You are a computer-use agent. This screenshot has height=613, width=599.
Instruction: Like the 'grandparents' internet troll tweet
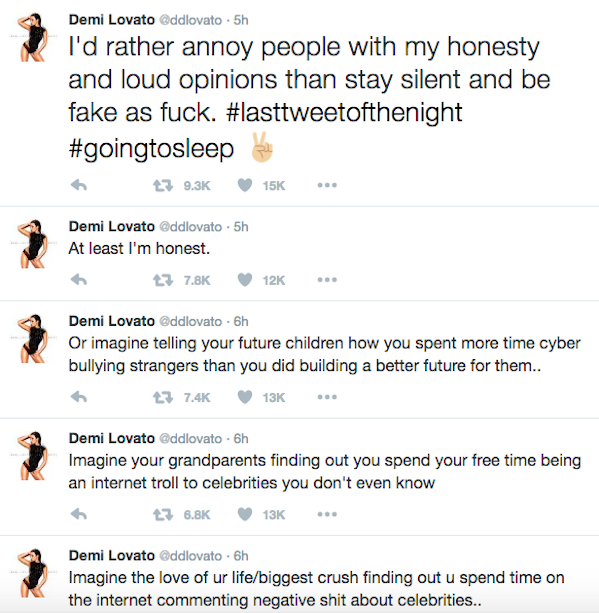(245, 514)
